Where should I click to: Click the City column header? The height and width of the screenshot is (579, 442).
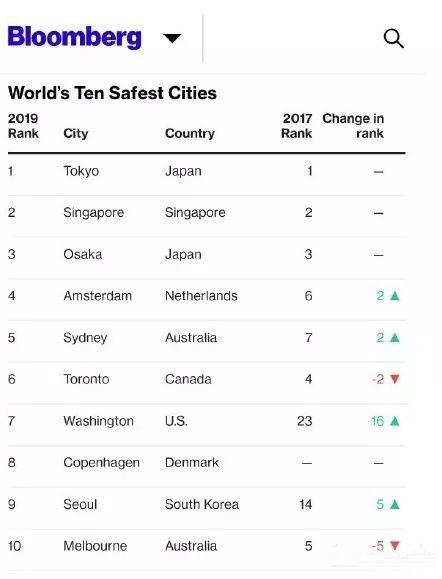[76, 133]
